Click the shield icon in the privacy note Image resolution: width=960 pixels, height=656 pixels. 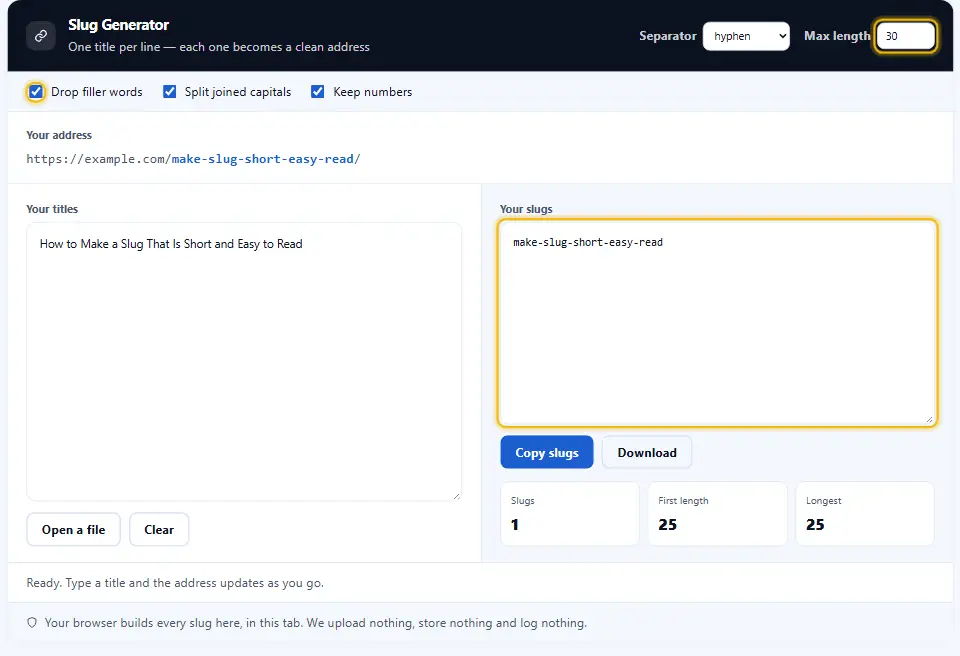[x=32, y=623]
